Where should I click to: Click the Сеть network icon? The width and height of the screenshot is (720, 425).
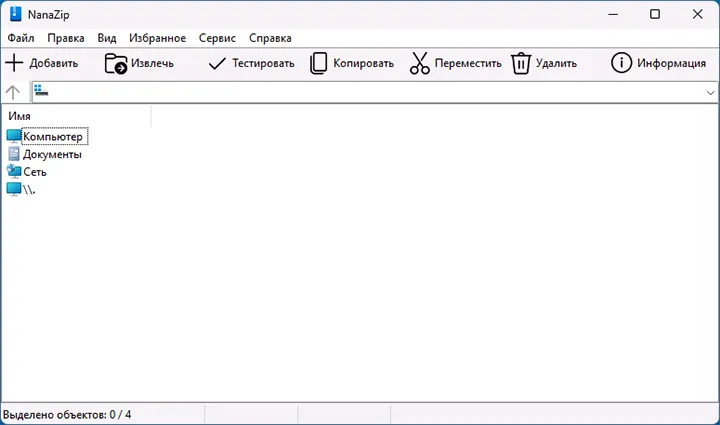point(14,171)
